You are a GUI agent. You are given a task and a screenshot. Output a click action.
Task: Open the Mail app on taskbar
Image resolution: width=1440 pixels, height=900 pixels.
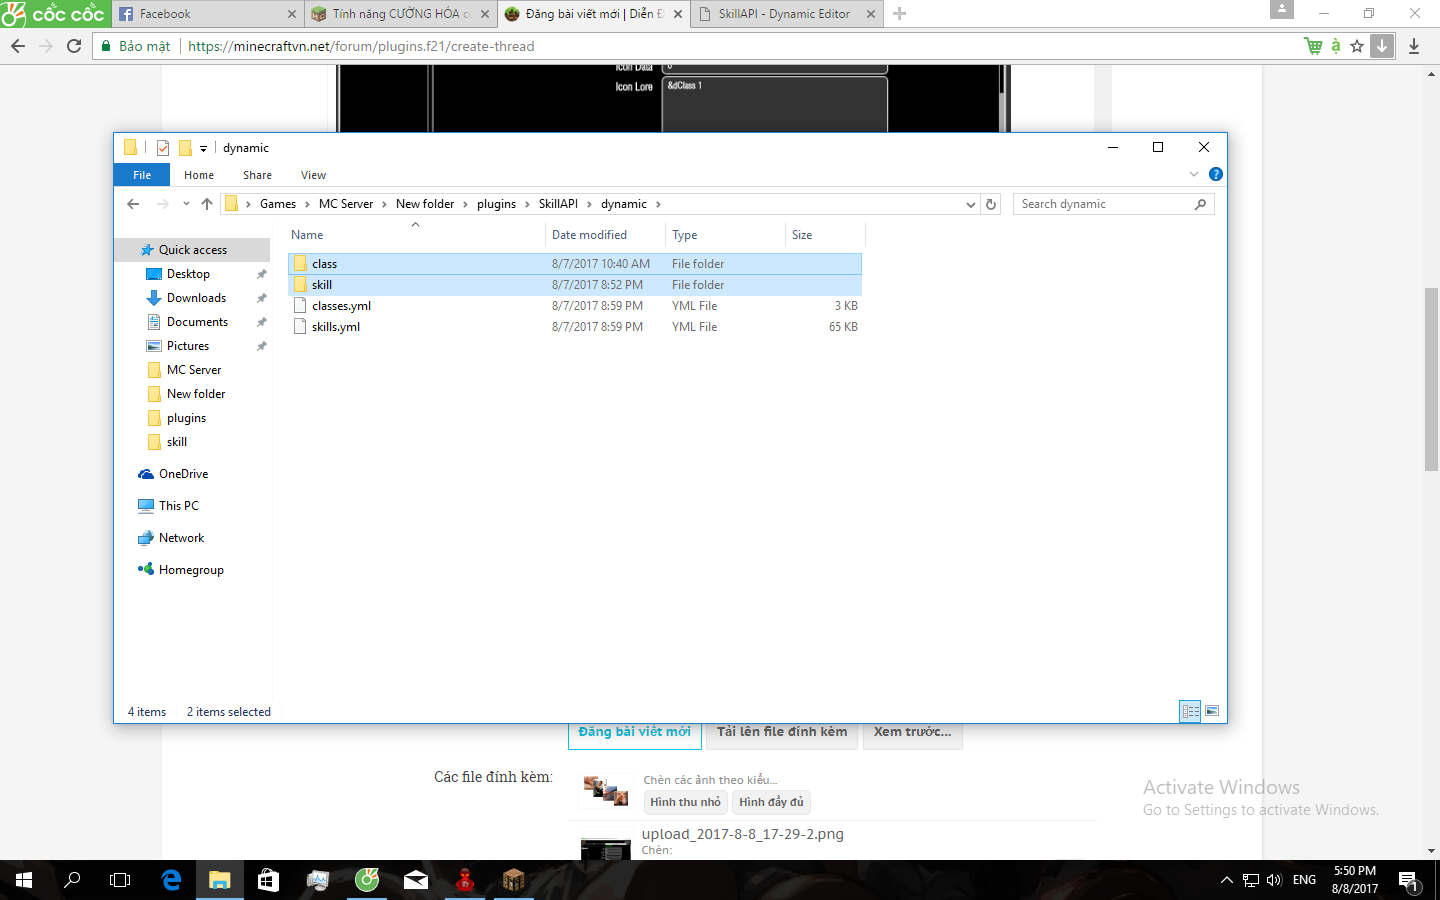[416, 880]
